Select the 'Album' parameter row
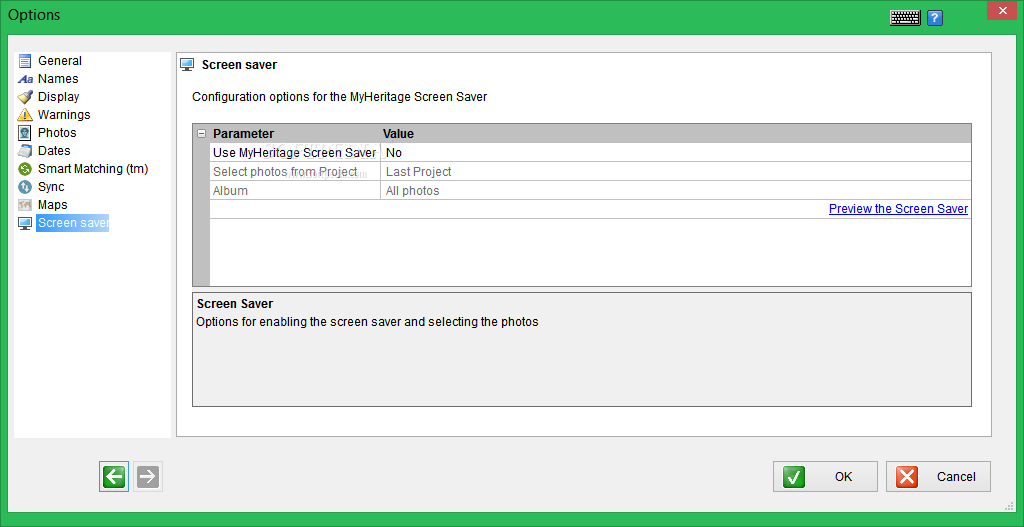Image resolution: width=1024 pixels, height=527 pixels. tap(295, 191)
